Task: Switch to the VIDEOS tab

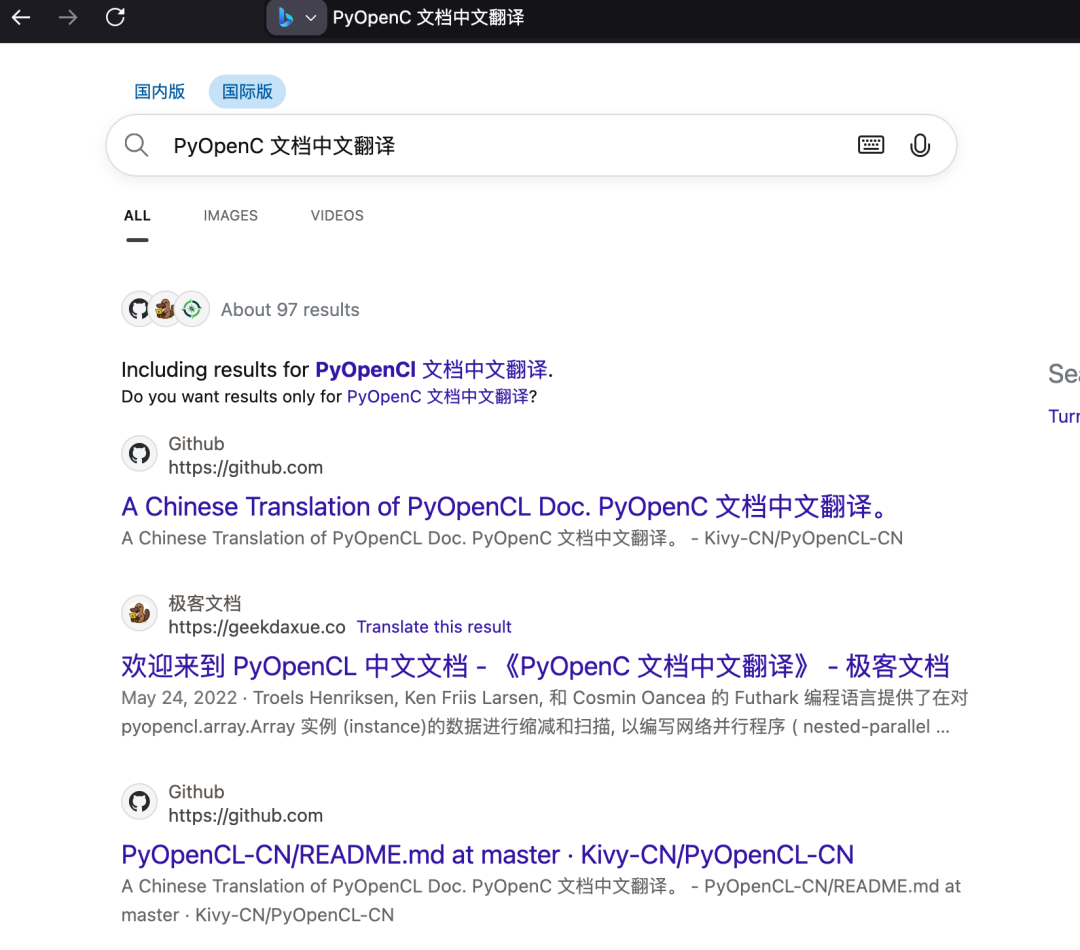Action: click(x=337, y=216)
